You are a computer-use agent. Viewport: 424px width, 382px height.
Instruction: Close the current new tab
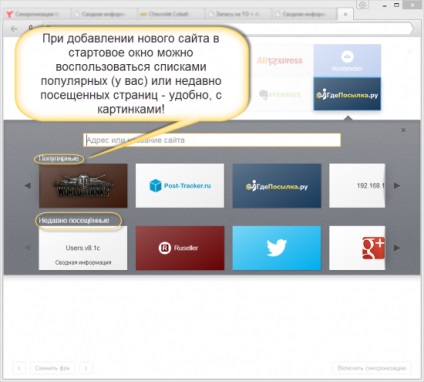pos(345,14)
